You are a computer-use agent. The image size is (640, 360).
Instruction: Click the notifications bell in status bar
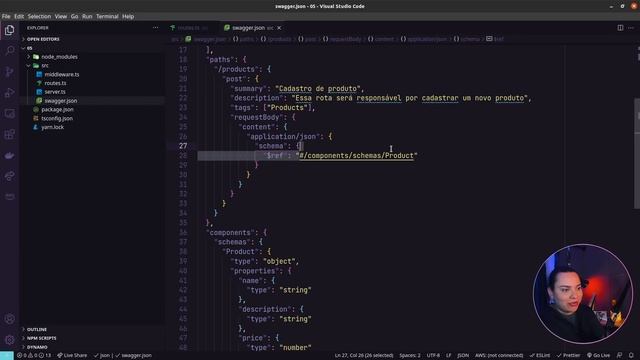pyautogui.click(x=631, y=356)
